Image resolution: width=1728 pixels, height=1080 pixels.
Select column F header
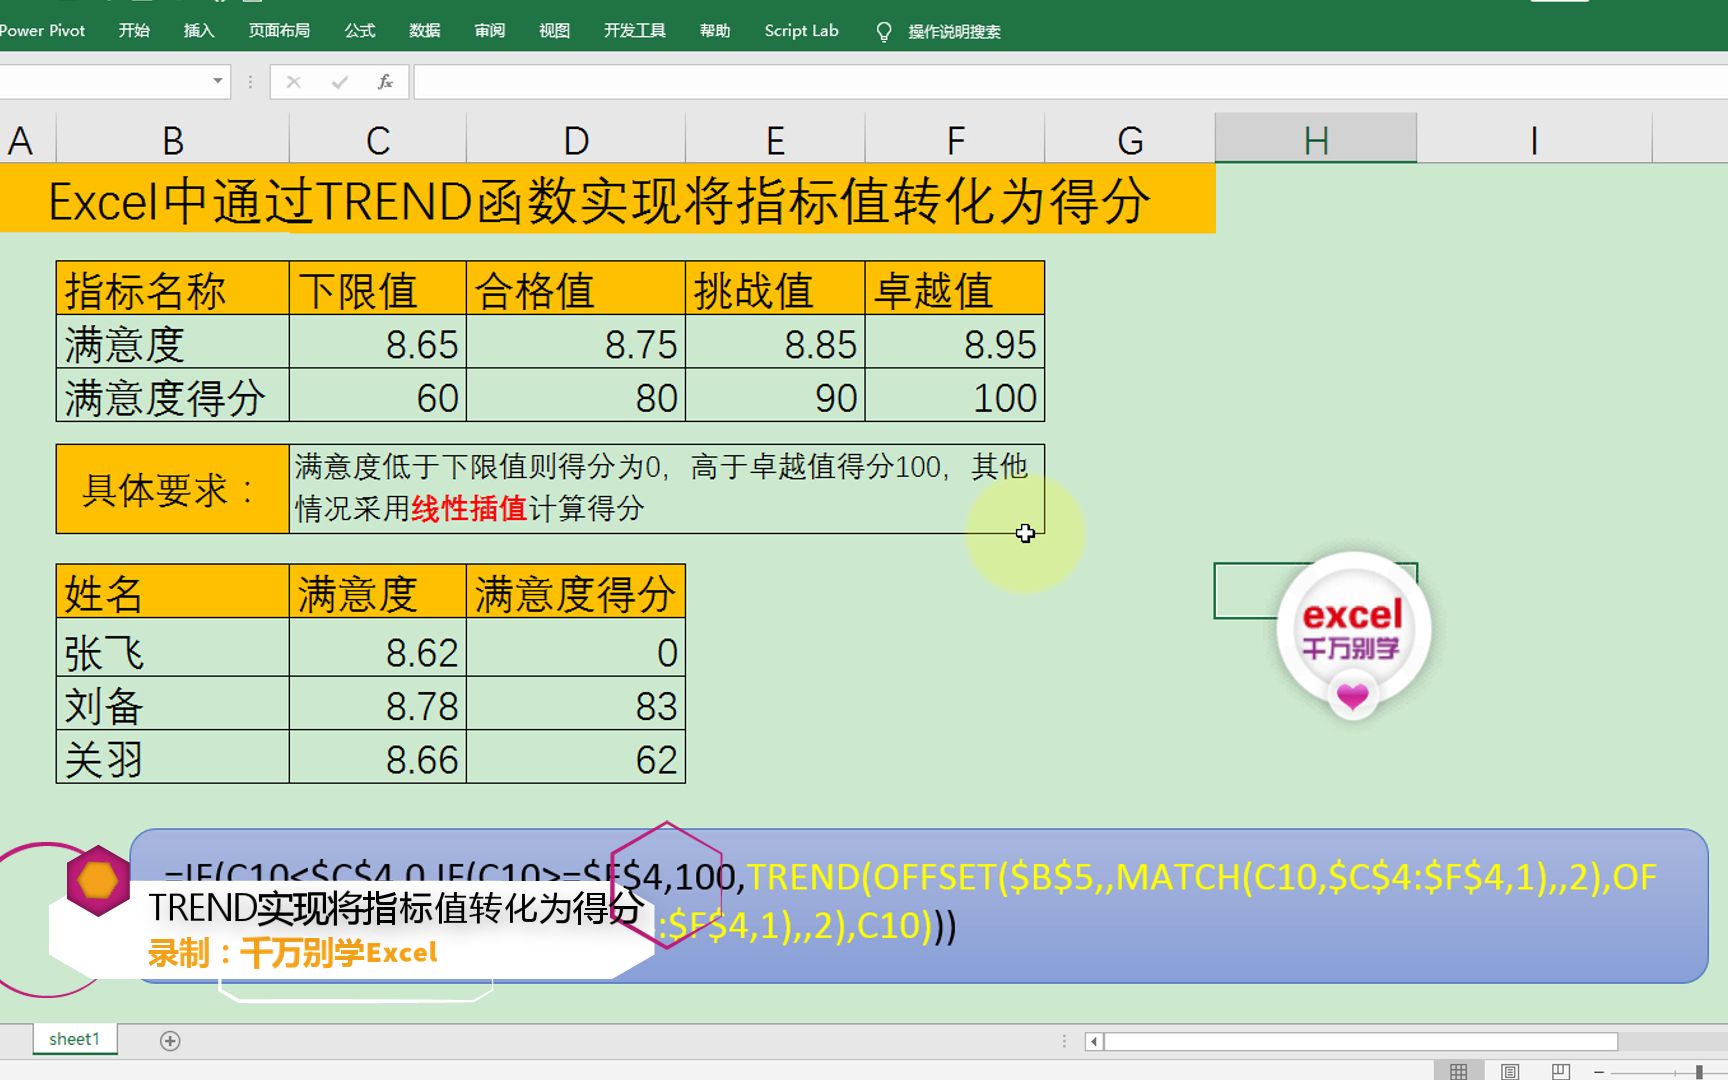coord(955,140)
